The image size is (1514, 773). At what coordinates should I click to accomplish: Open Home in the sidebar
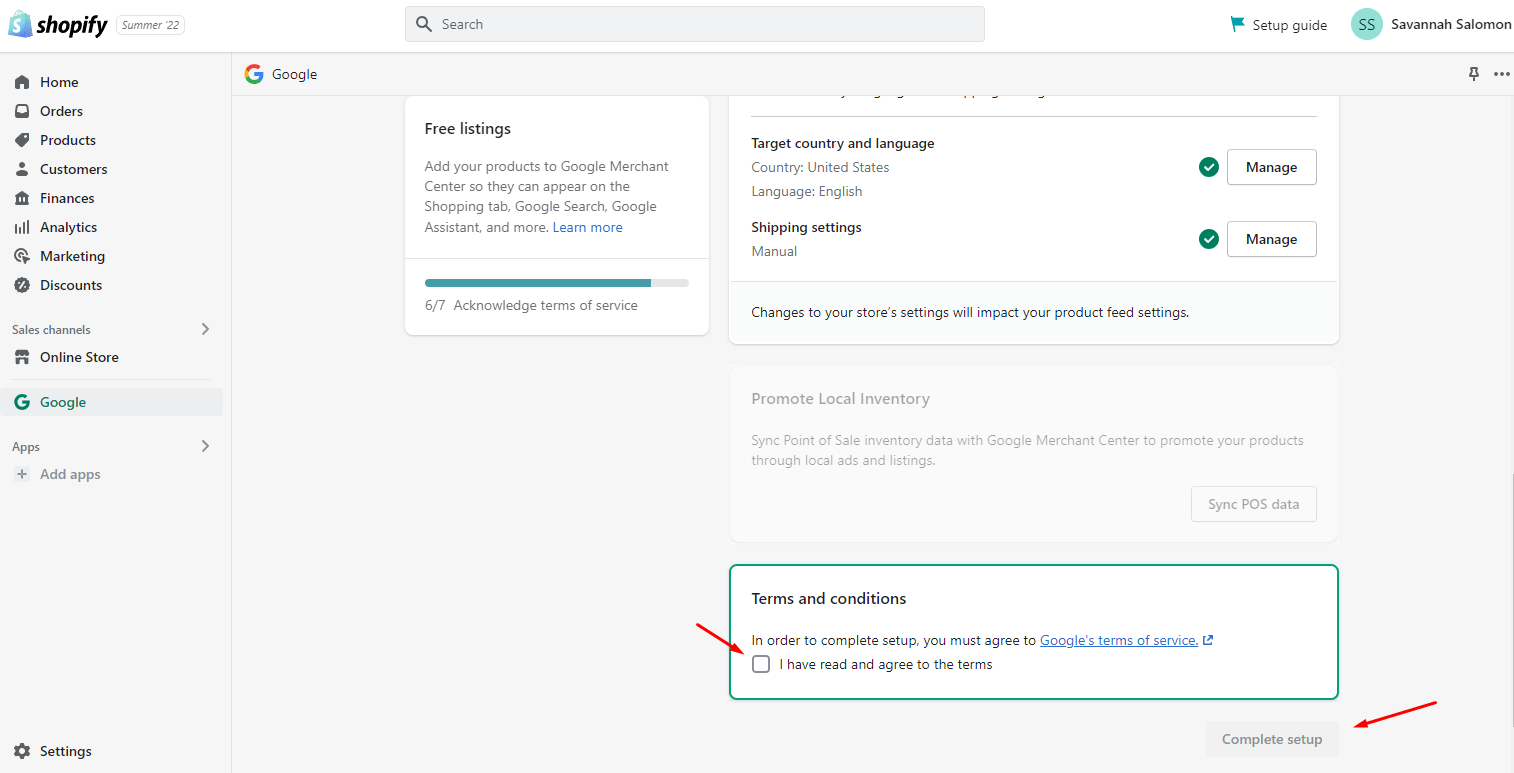click(59, 82)
